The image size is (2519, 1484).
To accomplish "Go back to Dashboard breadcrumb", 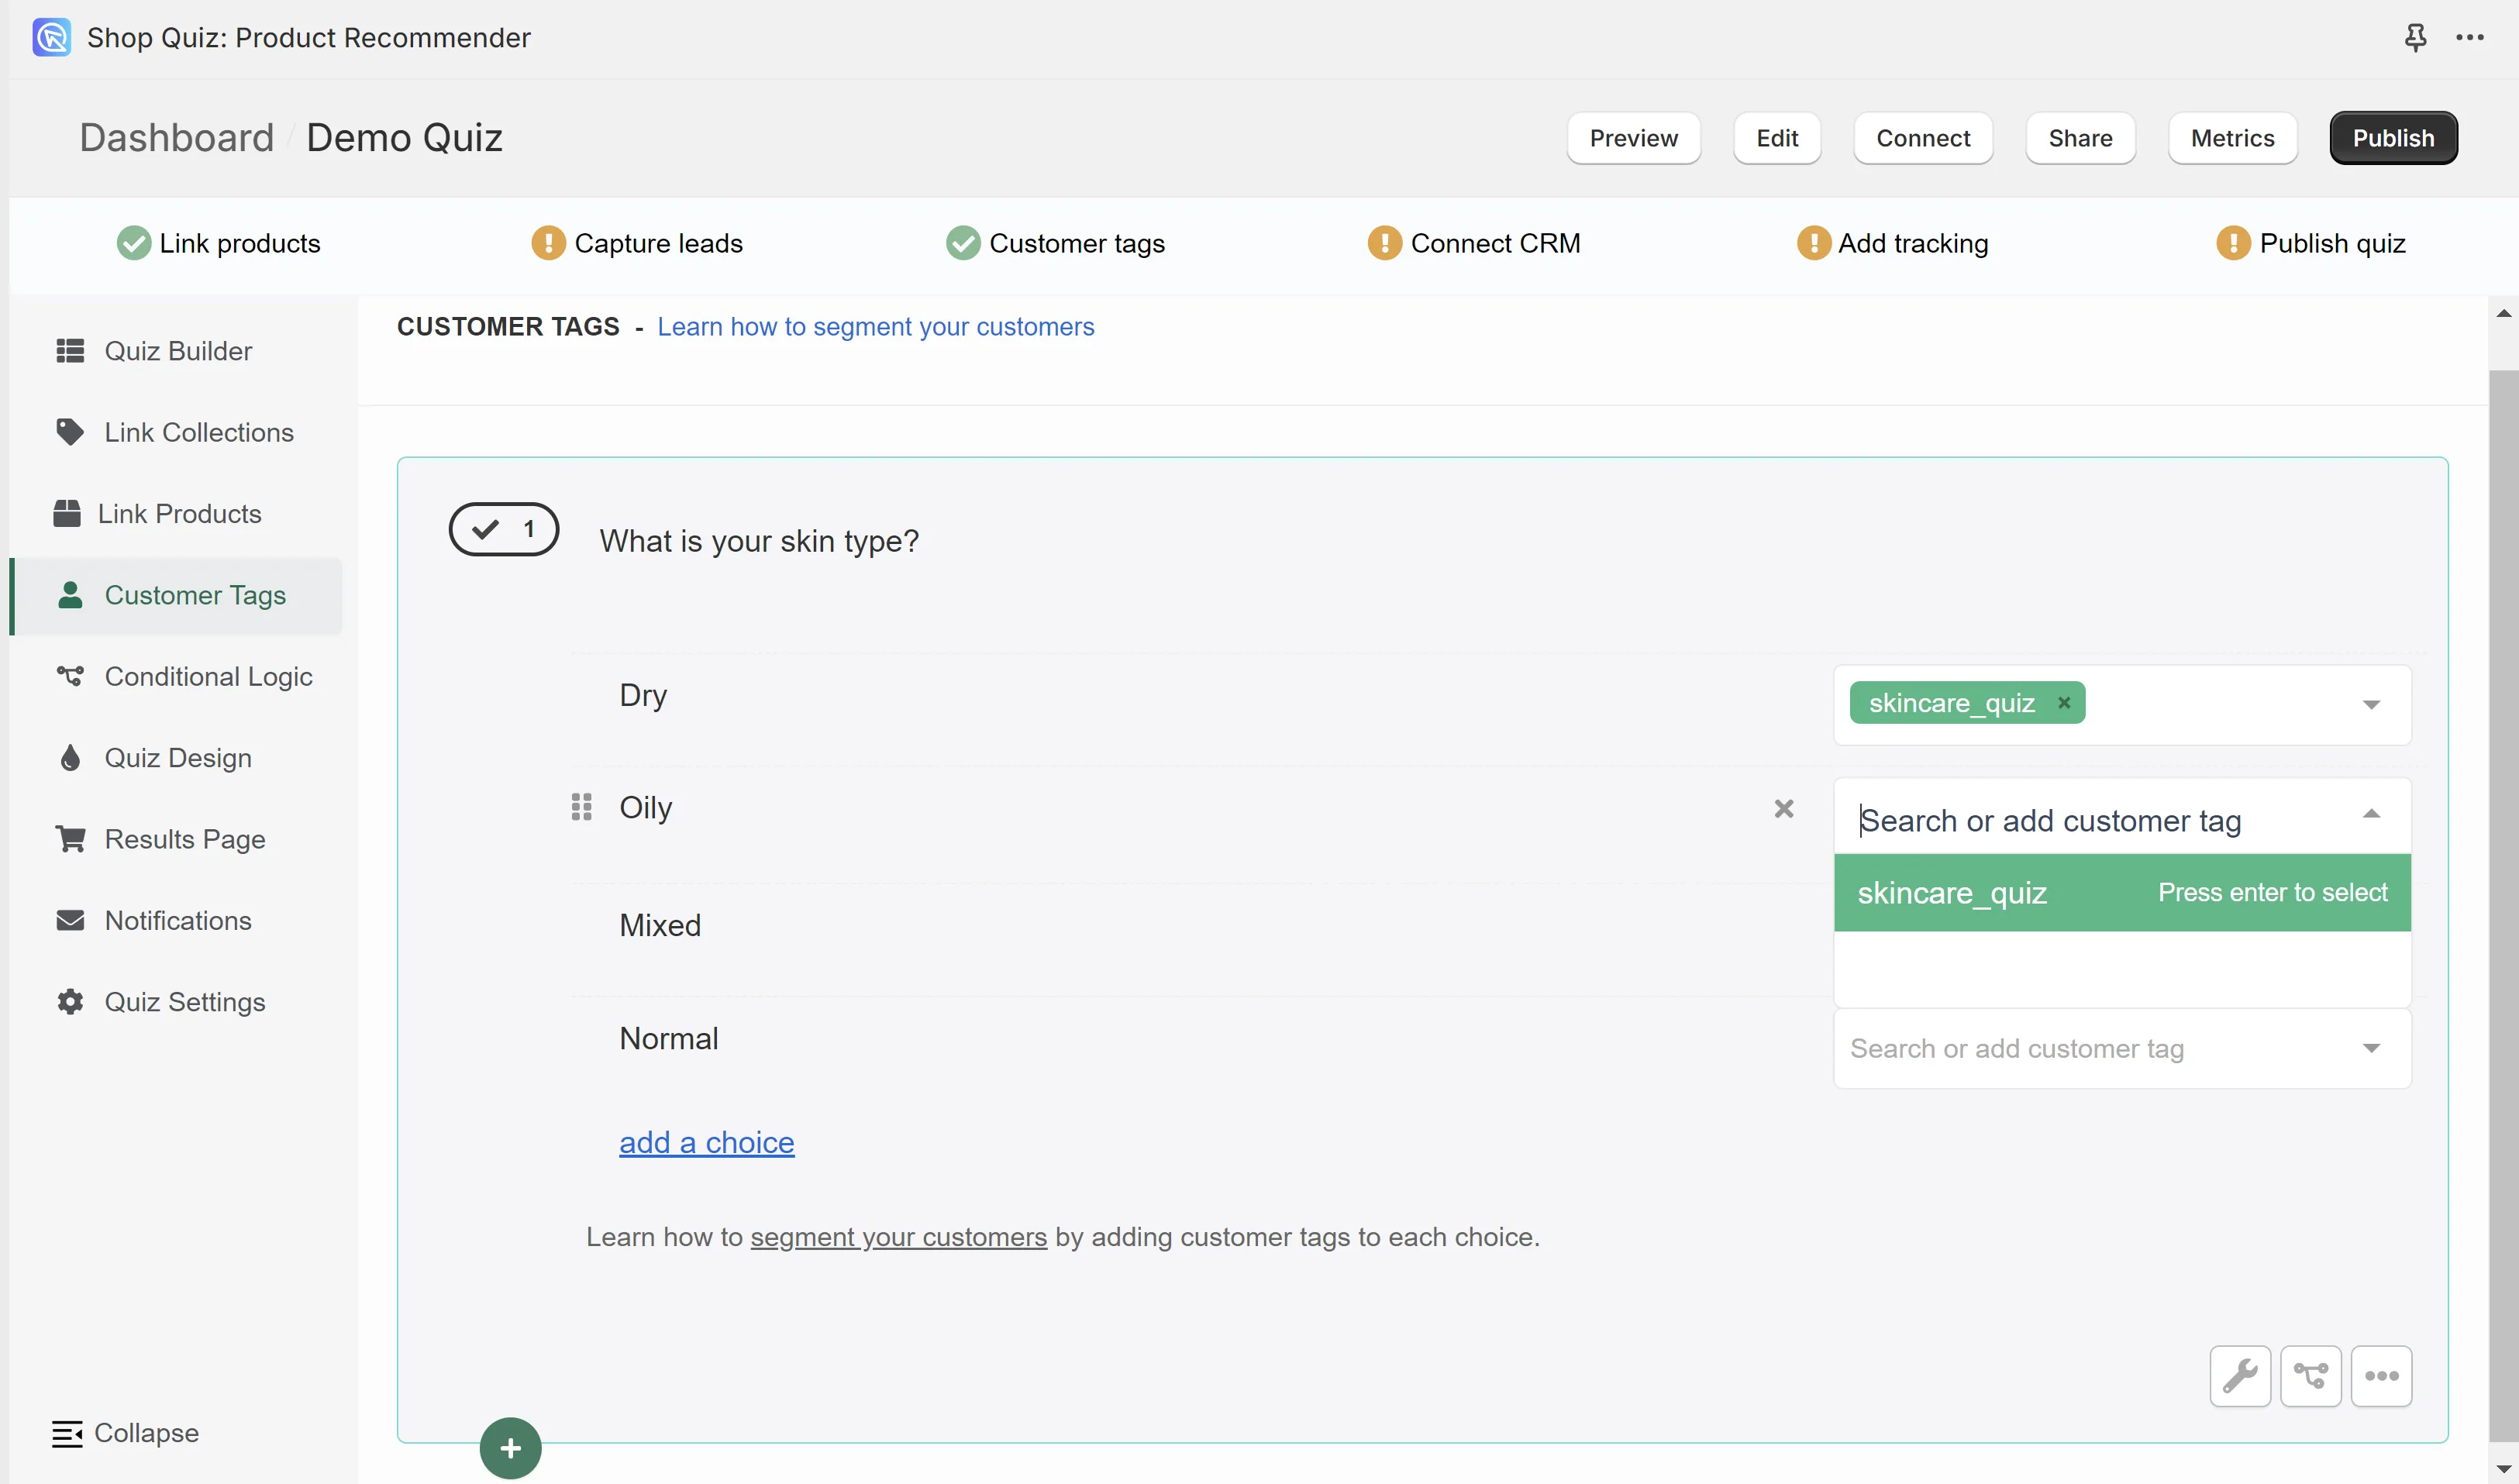I will [176, 137].
